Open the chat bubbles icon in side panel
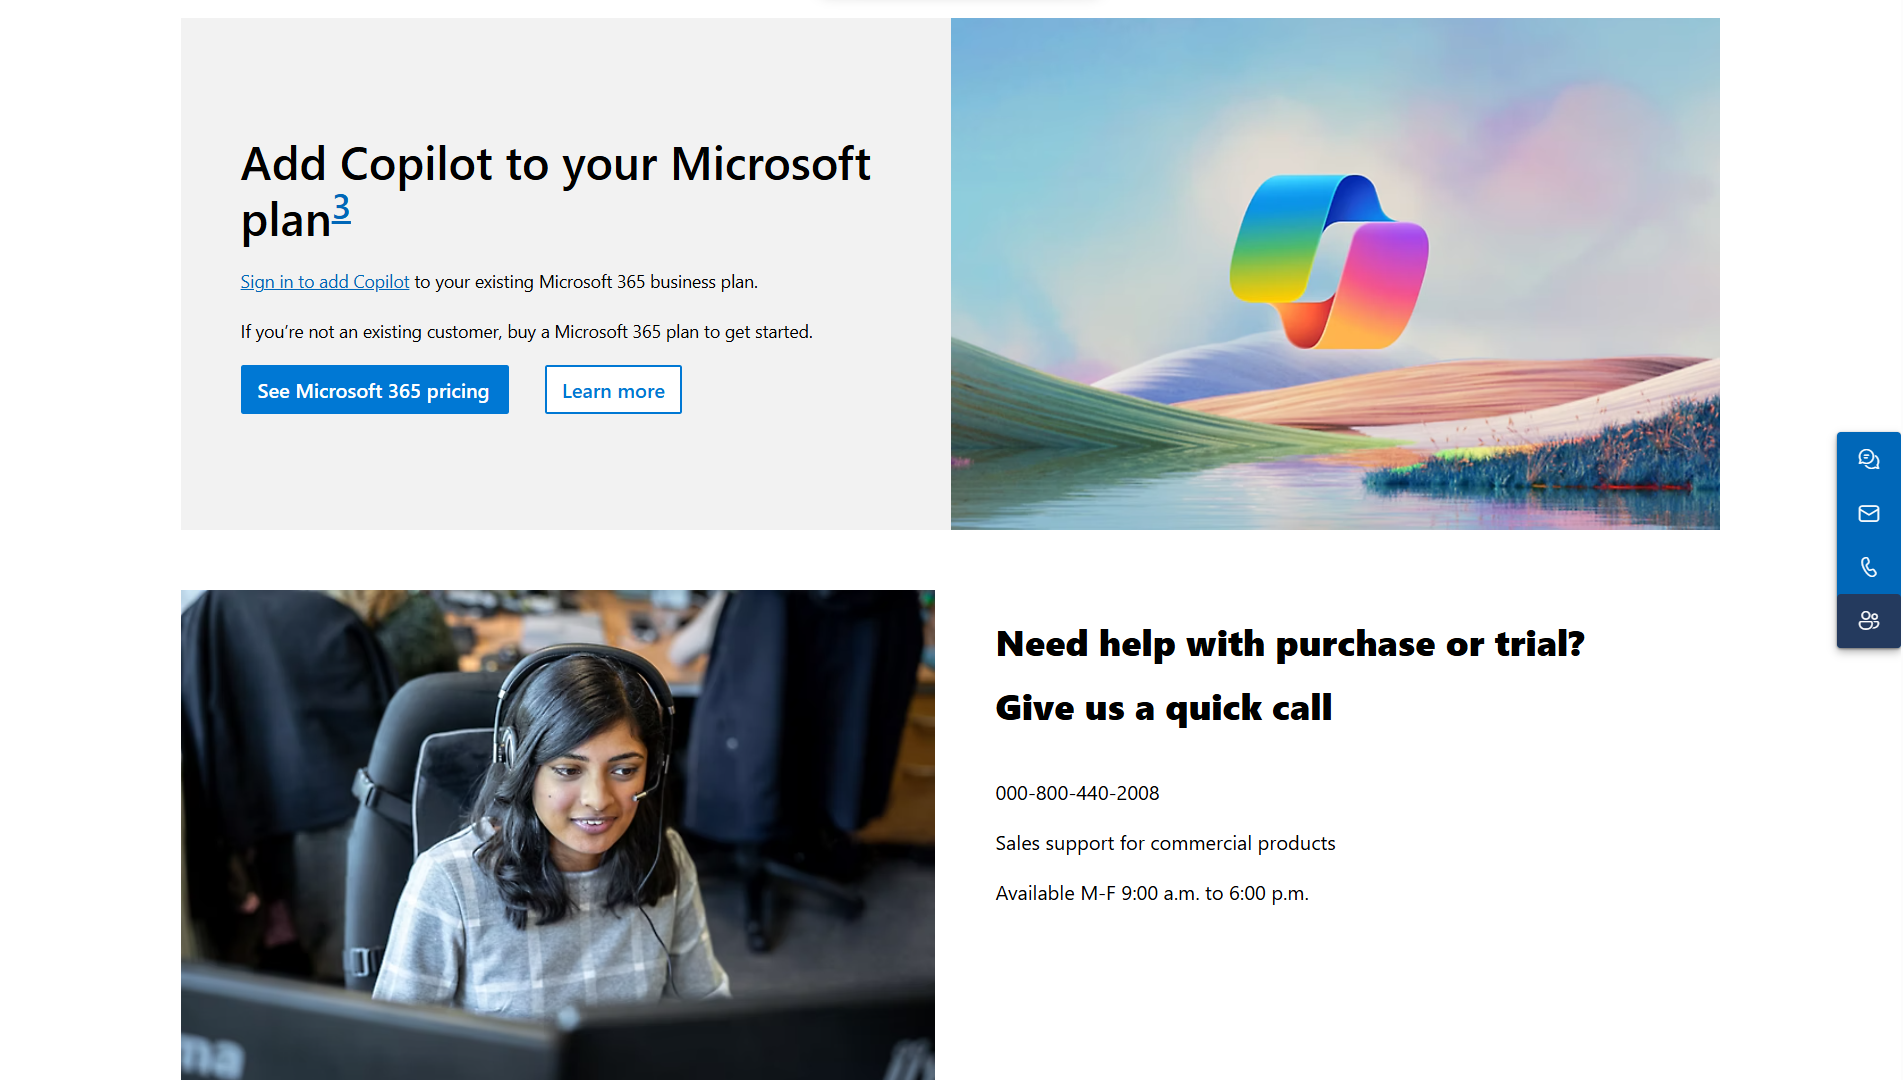 point(1868,459)
